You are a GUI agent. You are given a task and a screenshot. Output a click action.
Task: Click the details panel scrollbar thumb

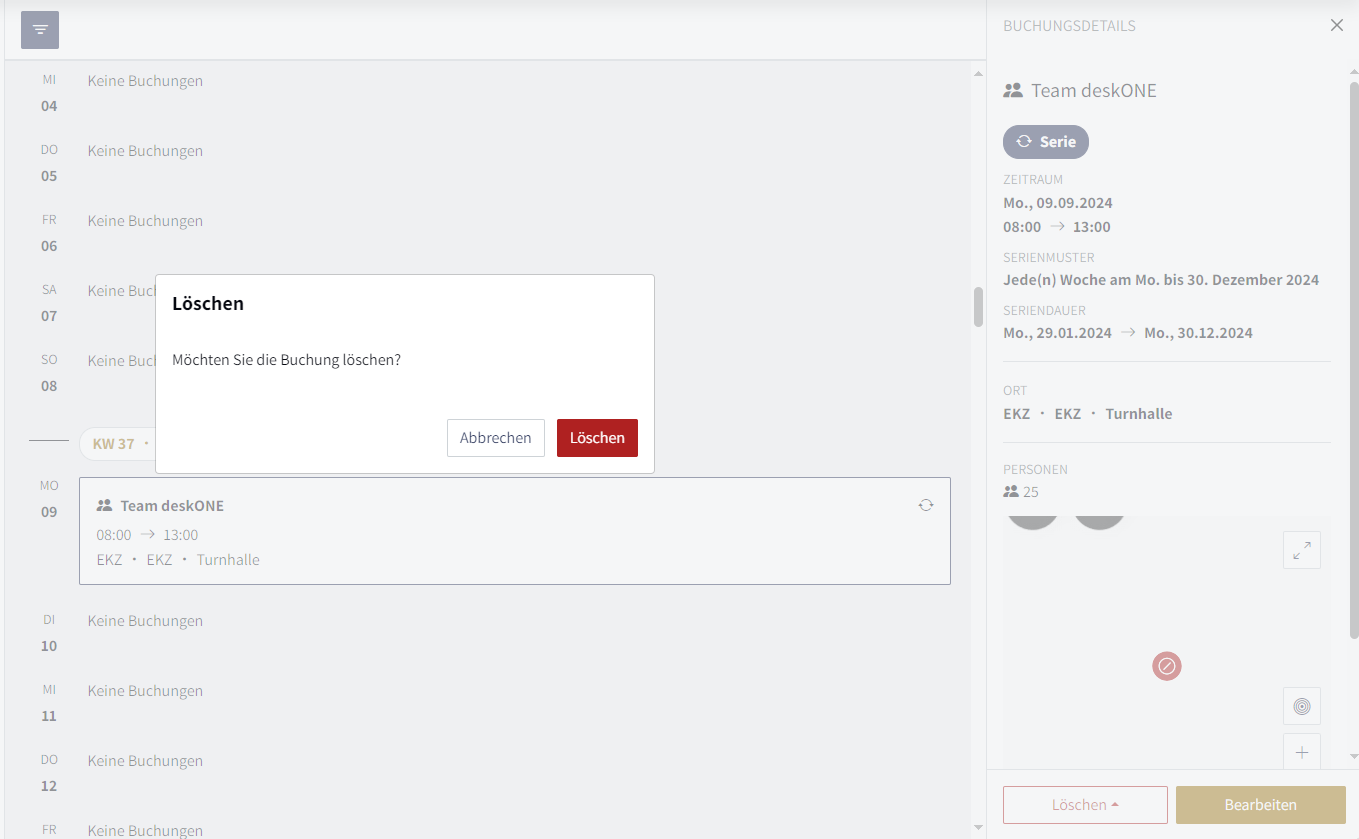point(1354,360)
